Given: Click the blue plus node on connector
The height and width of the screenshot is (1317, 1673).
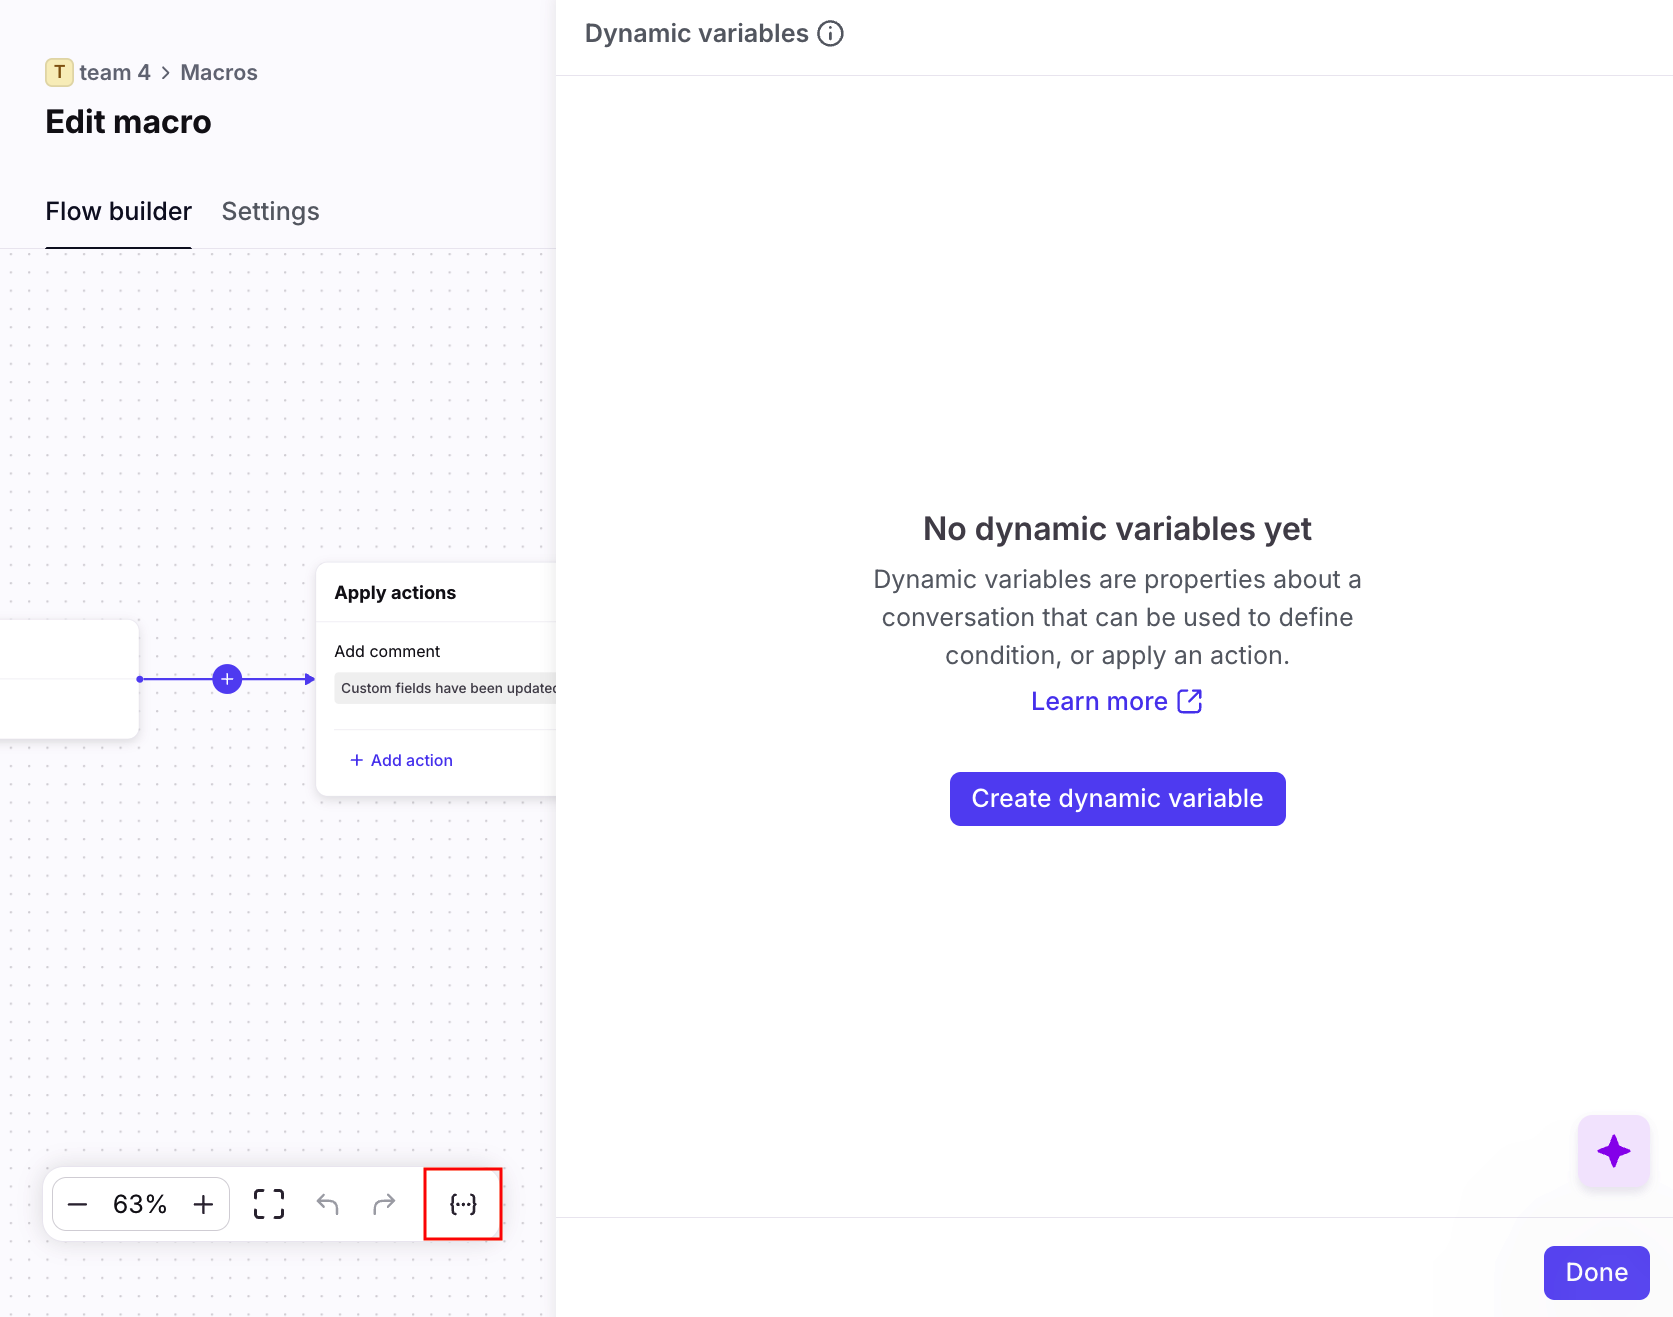Looking at the screenshot, I should click(227, 679).
